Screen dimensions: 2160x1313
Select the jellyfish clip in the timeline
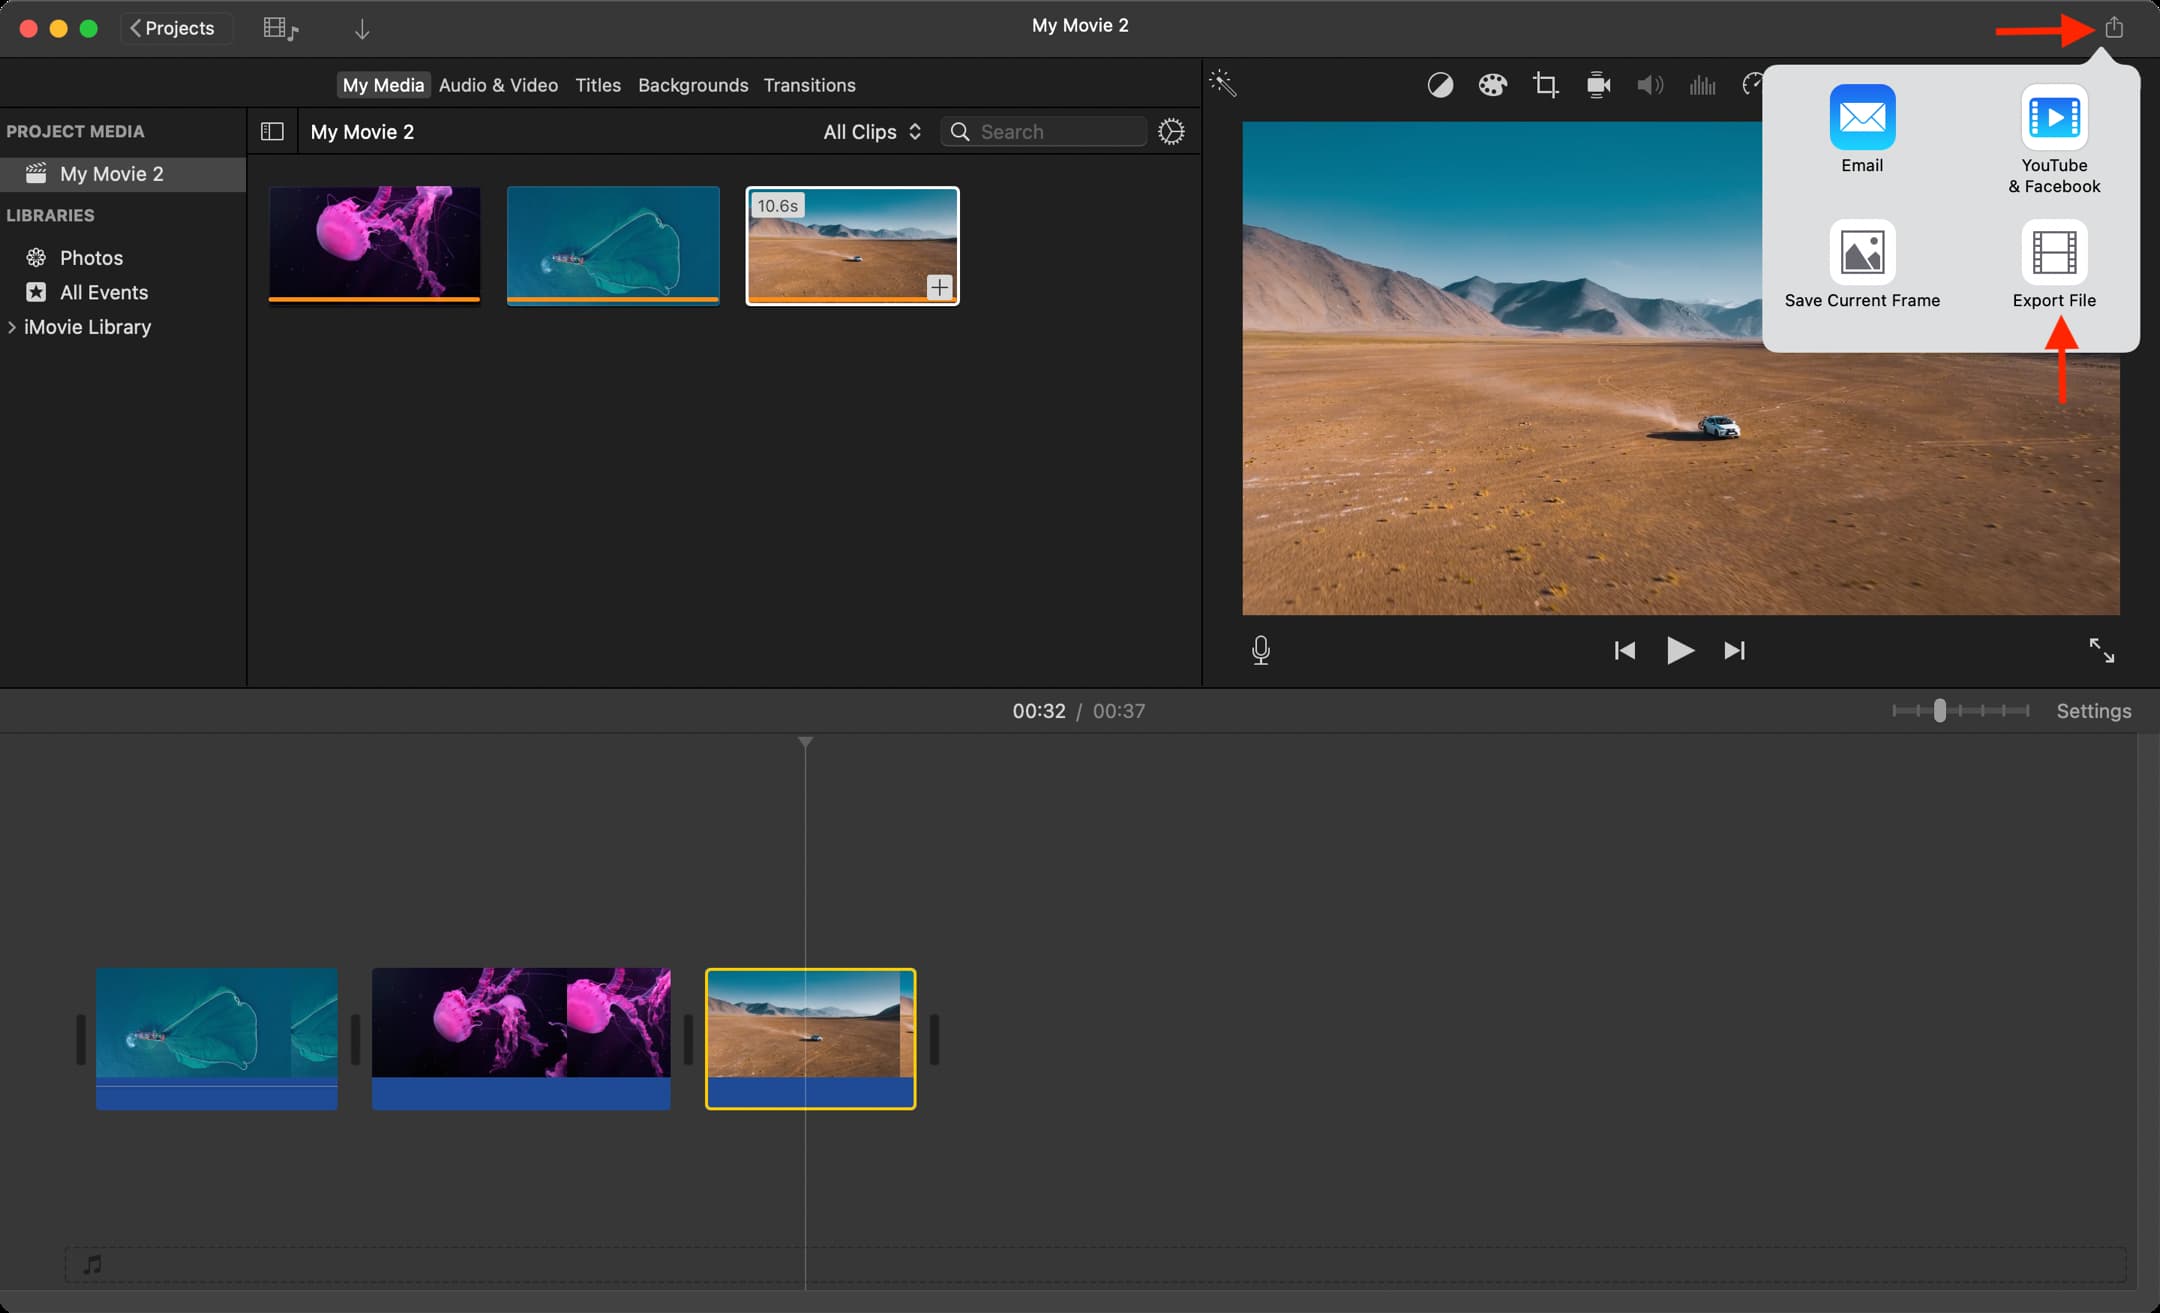[521, 1038]
